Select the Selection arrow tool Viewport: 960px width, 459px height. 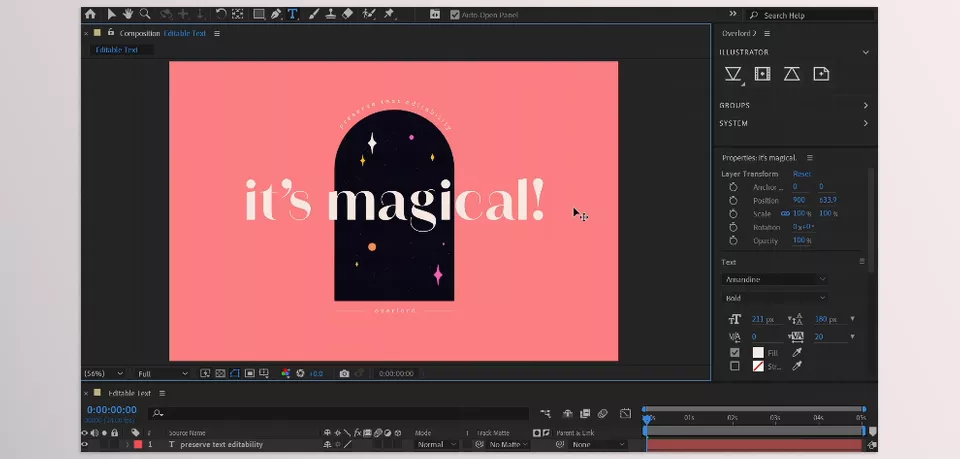tap(112, 13)
